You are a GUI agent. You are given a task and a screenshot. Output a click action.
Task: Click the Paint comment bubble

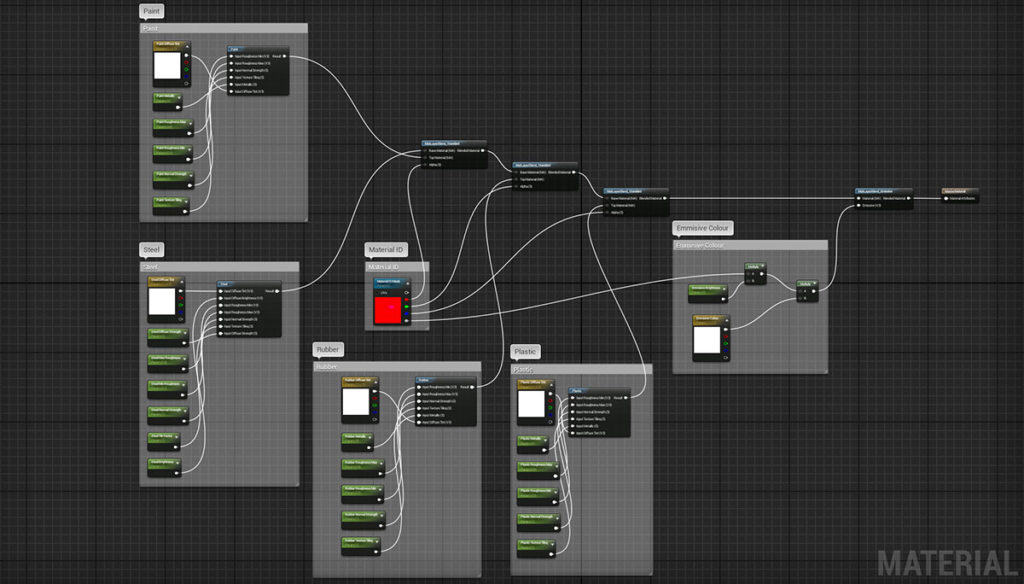click(152, 11)
